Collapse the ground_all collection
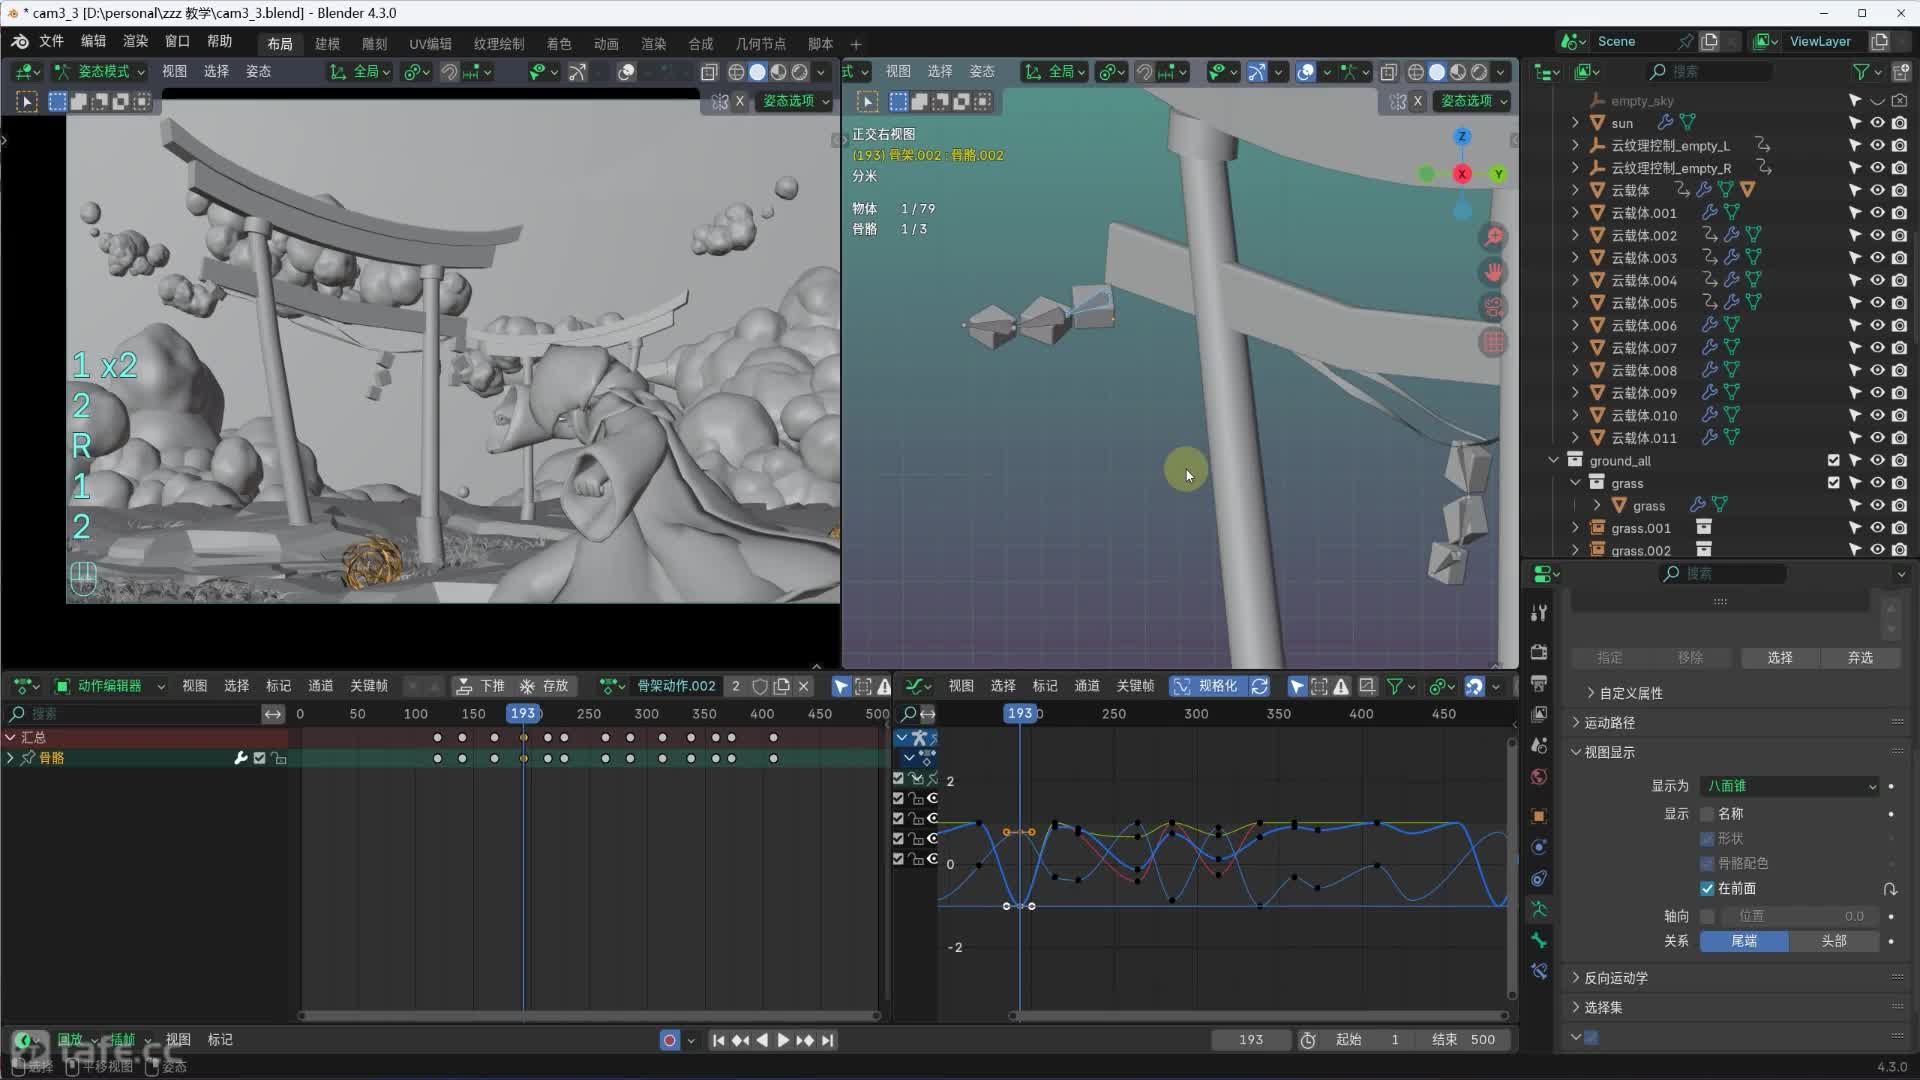1920x1080 pixels. point(1553,460)
